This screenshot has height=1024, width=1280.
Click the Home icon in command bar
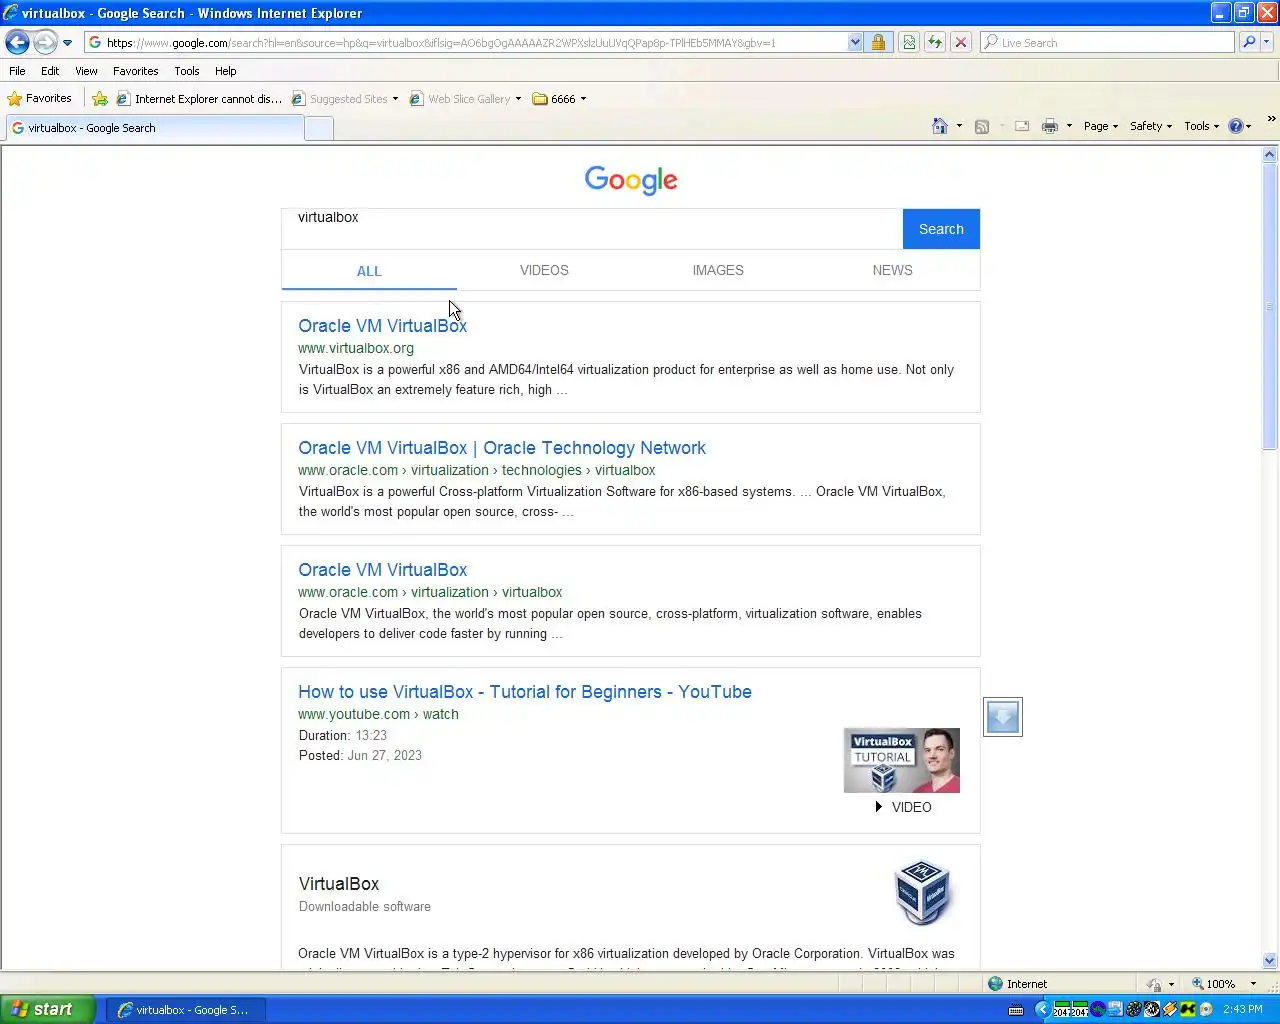pos(940,126)
